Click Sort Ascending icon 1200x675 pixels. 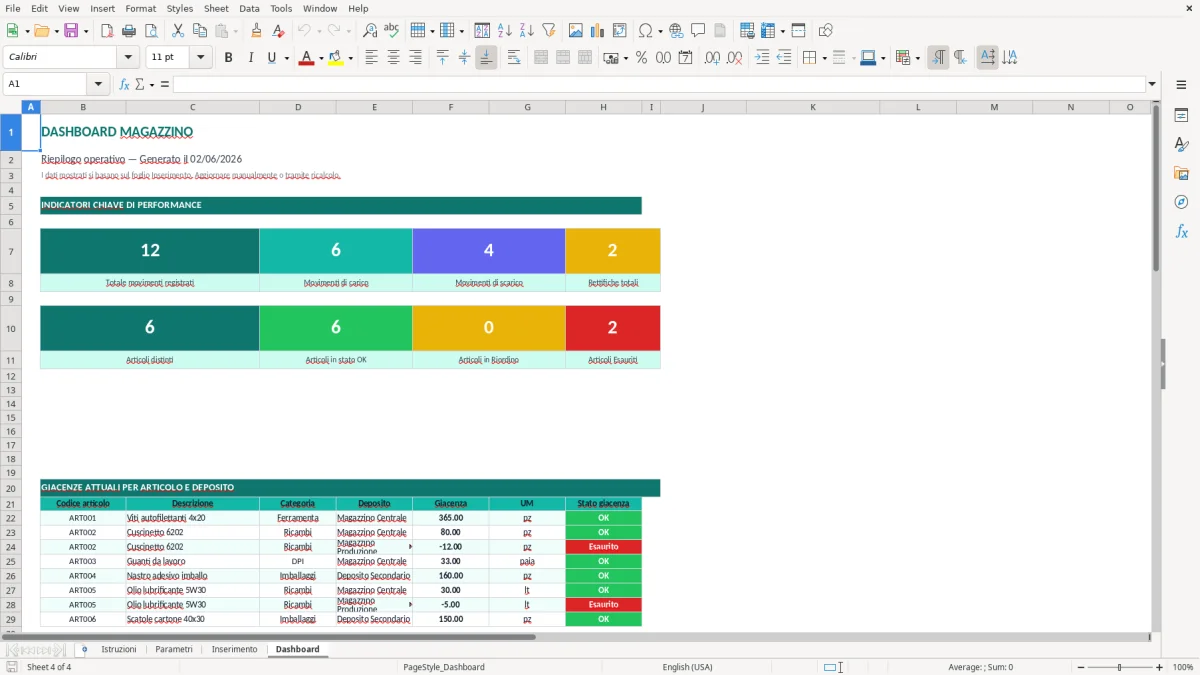505,31
